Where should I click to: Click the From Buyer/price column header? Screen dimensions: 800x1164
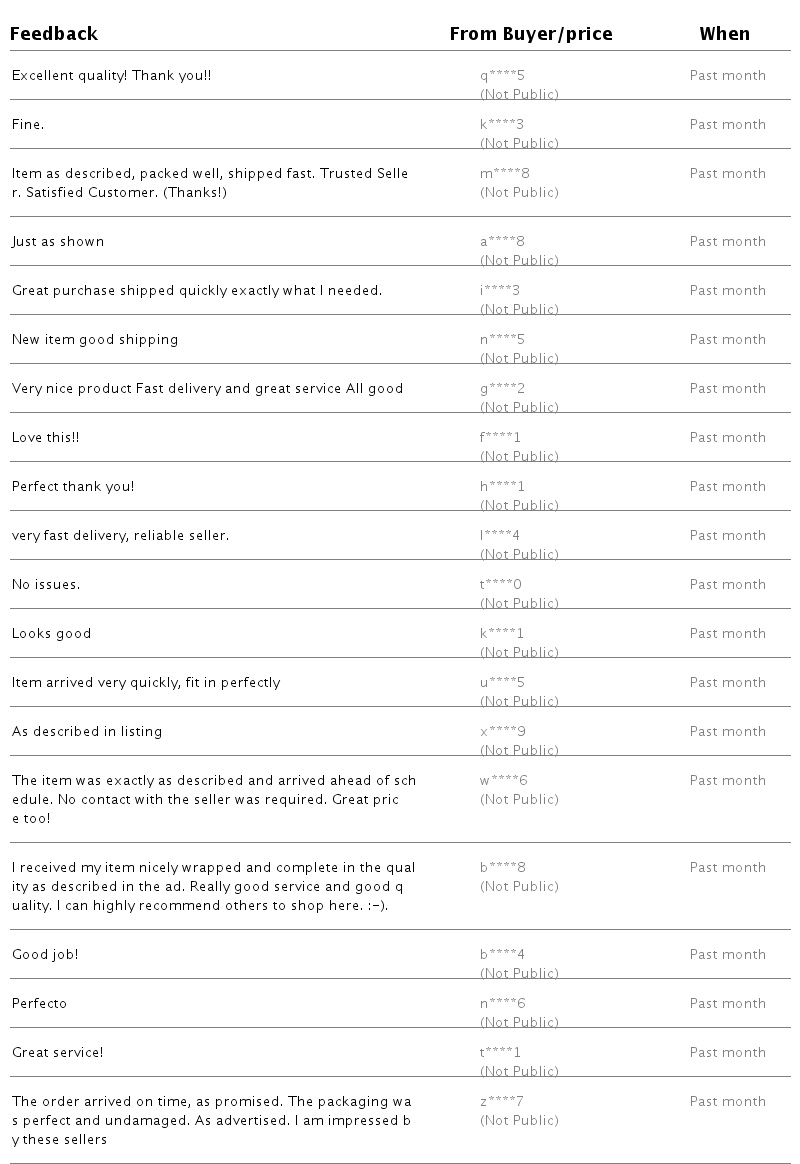tap(530, 34)
